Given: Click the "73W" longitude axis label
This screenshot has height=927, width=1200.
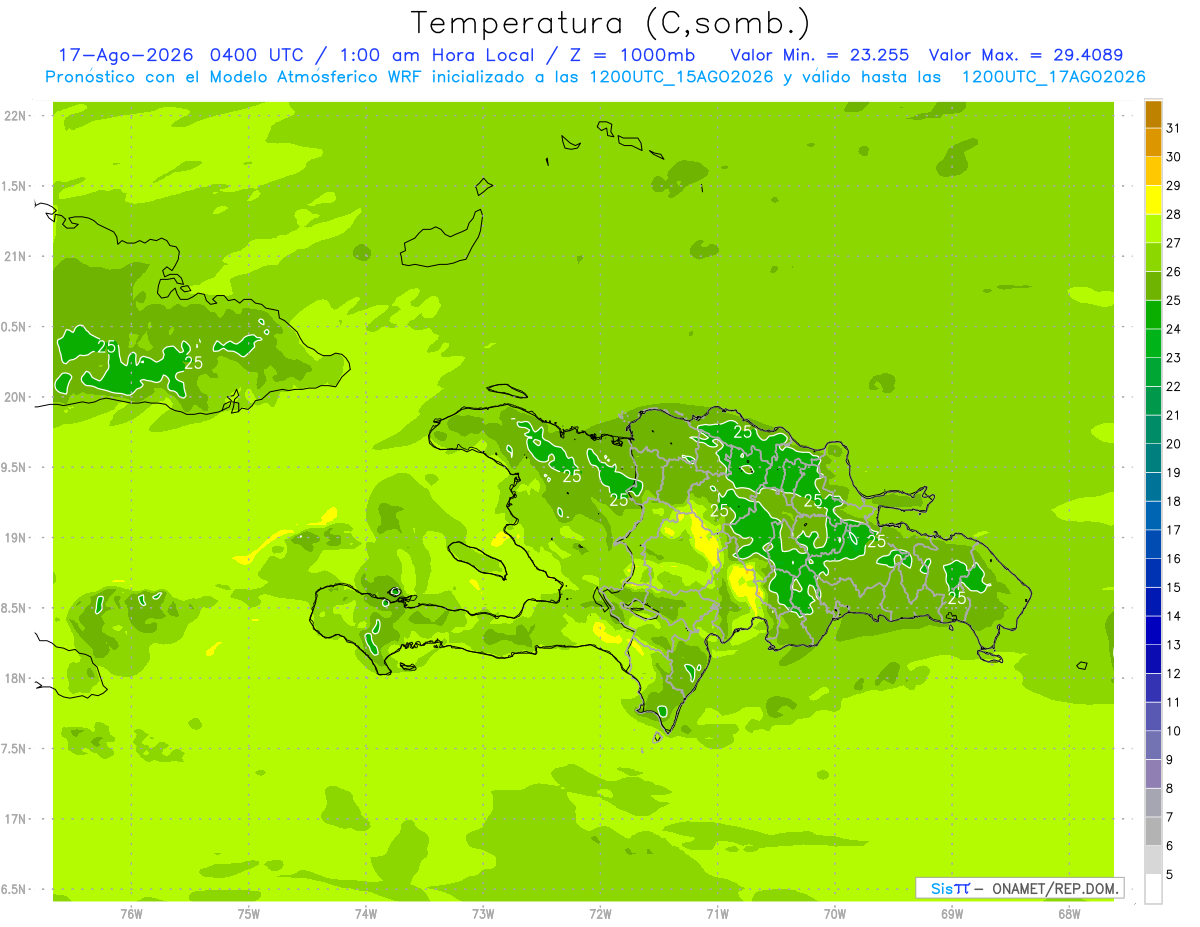Looking at the screenshot, I should point(483,914).
